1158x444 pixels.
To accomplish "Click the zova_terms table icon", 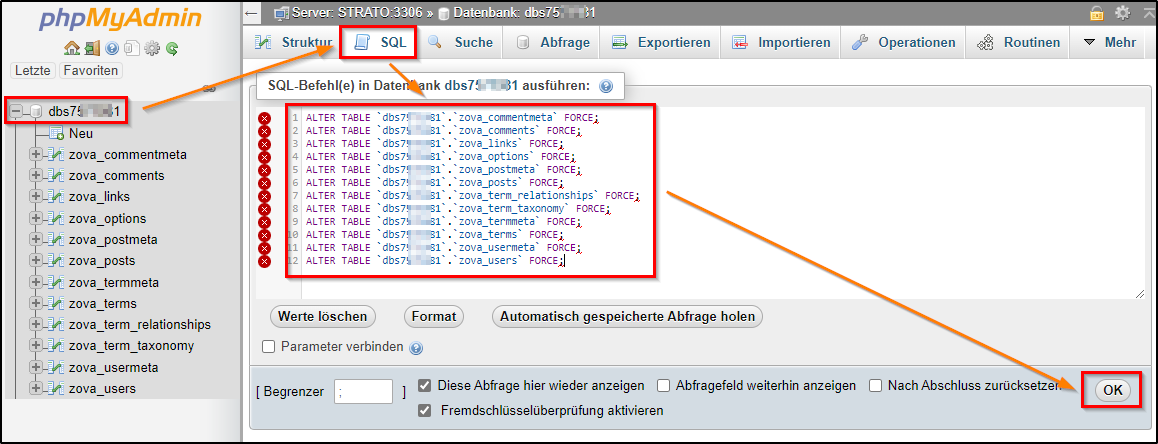I will [55, 303].
